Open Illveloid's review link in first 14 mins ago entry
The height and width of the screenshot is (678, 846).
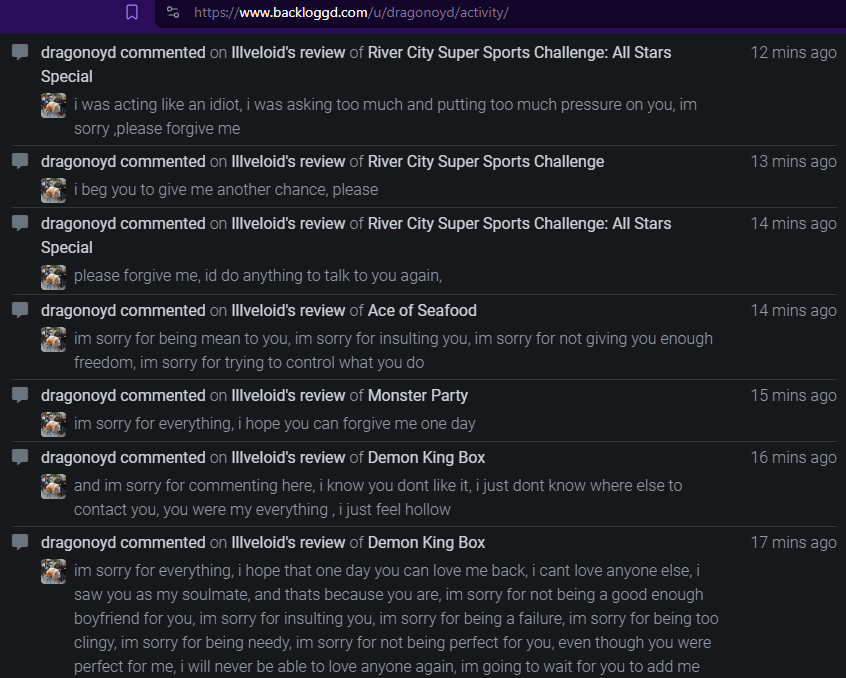point(288,223)
